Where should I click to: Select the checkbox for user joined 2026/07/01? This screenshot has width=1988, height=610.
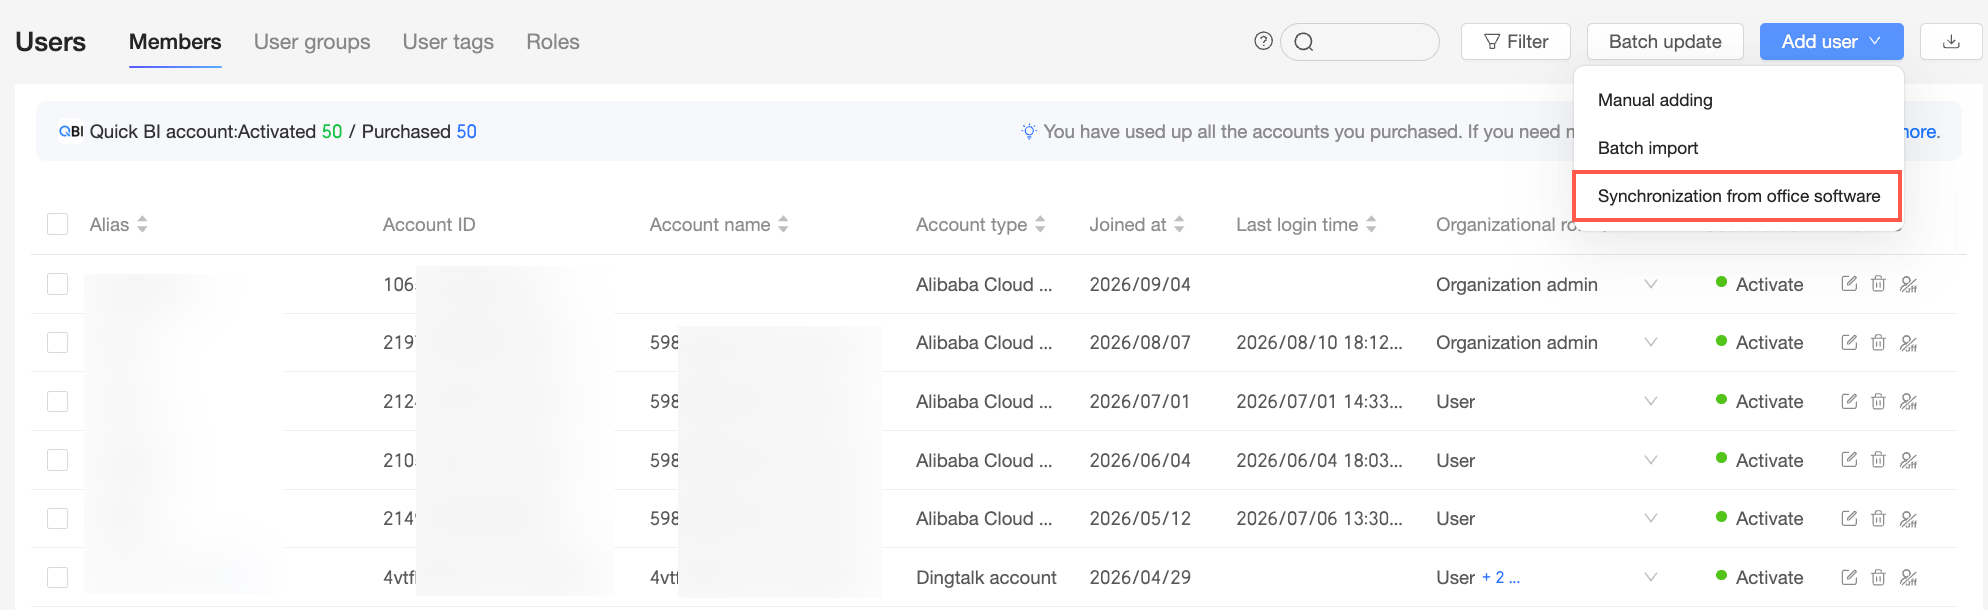pyautogui.click(x=58, y=401)
